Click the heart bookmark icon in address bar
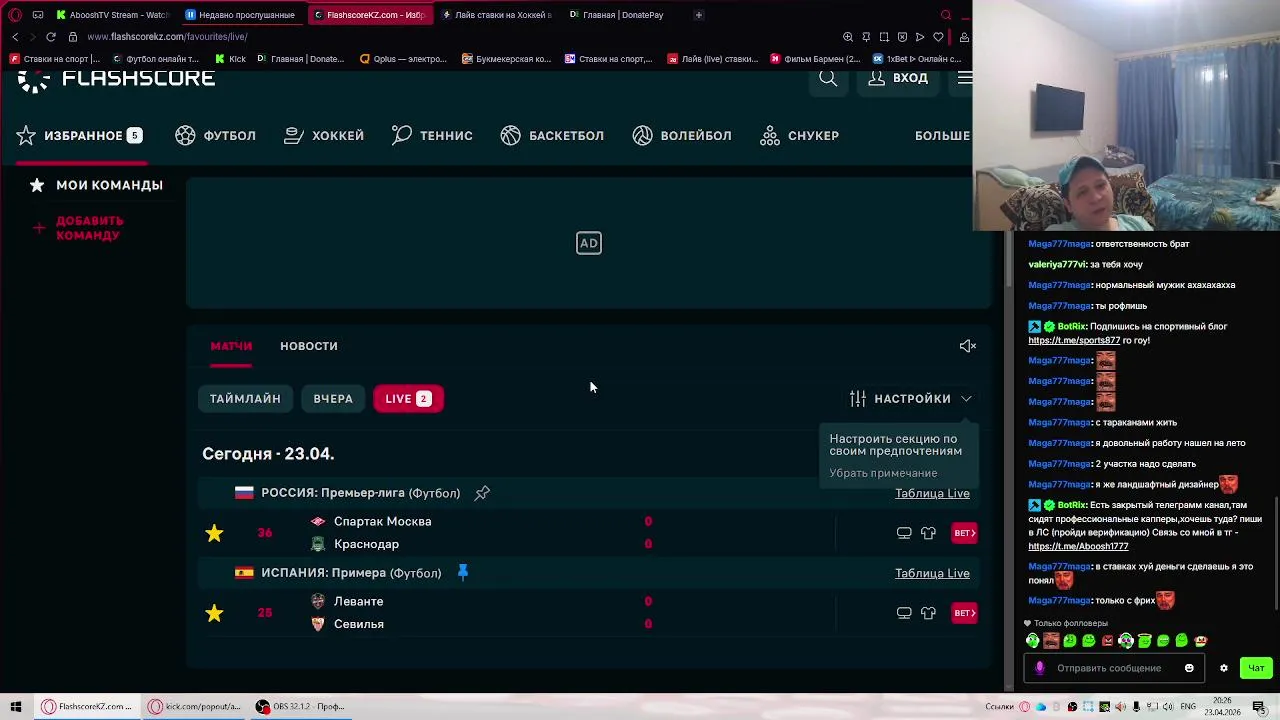This screenshot has width=1280, height=720. click(938, 37)
